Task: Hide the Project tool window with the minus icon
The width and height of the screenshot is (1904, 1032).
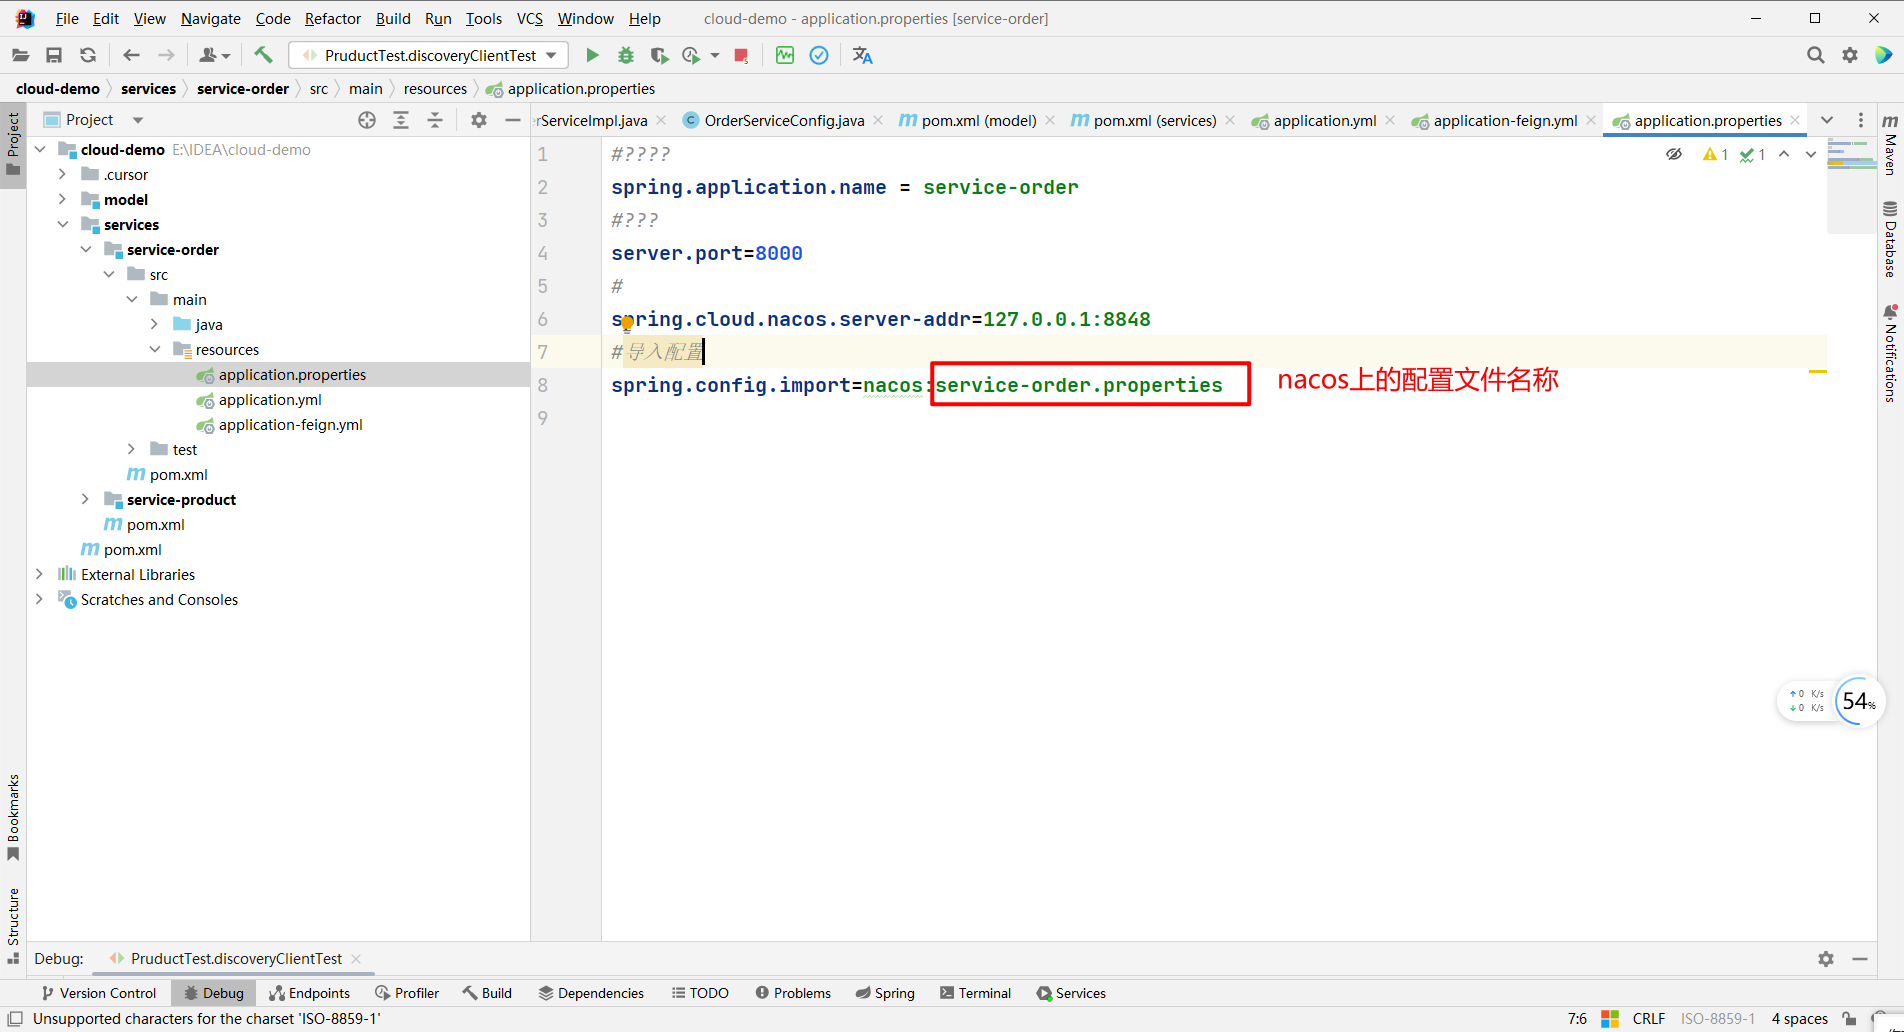Action: coord(513,120)
